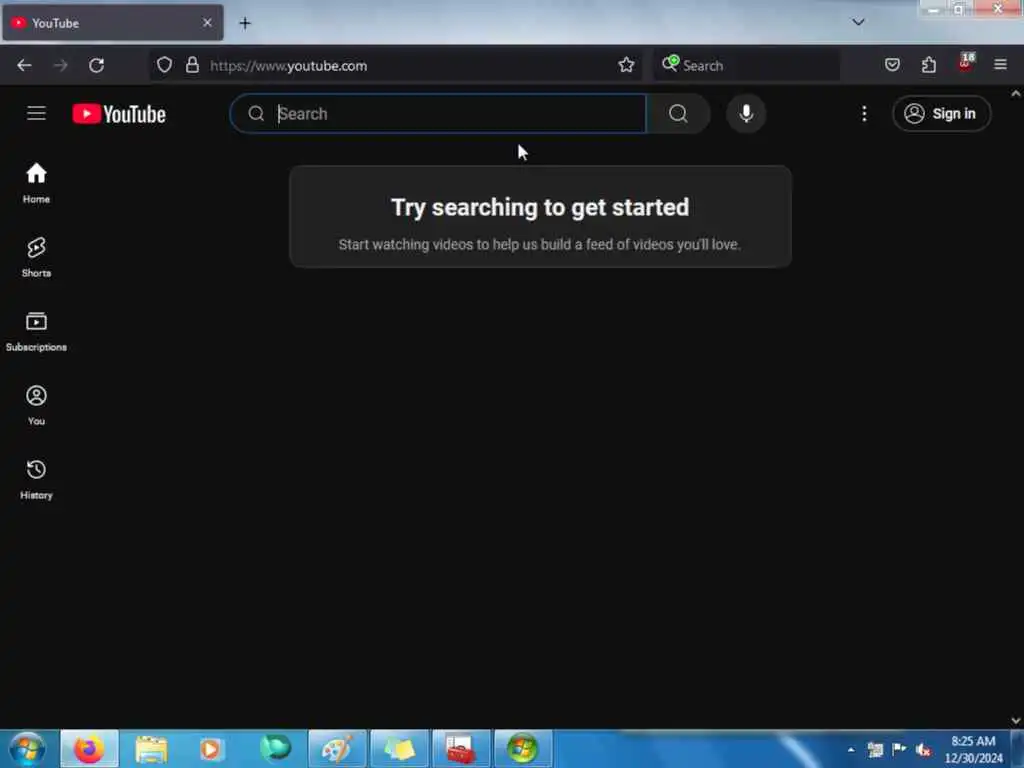Click the Firefox toolbar Search box
The height and width of the screenshot is (768, 1024).
(x=746, y=65)
